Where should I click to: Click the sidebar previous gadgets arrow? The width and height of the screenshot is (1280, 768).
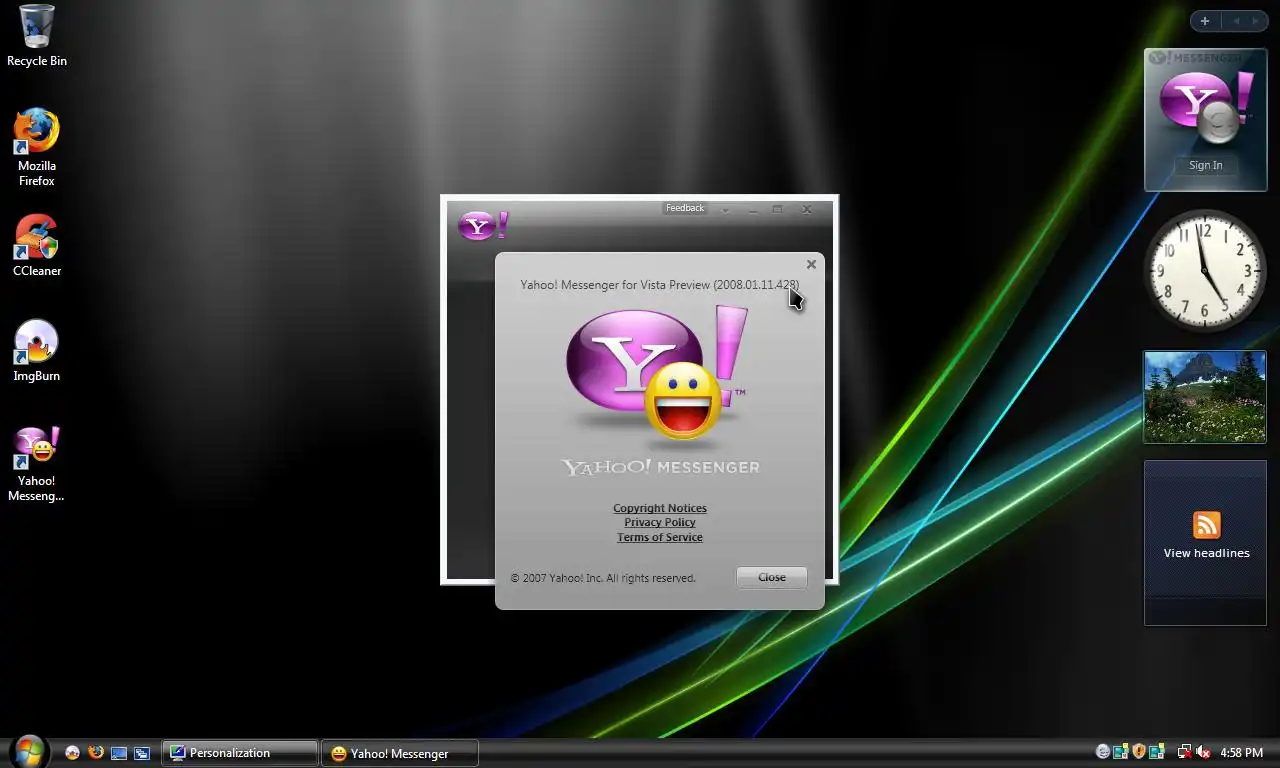1236,21
